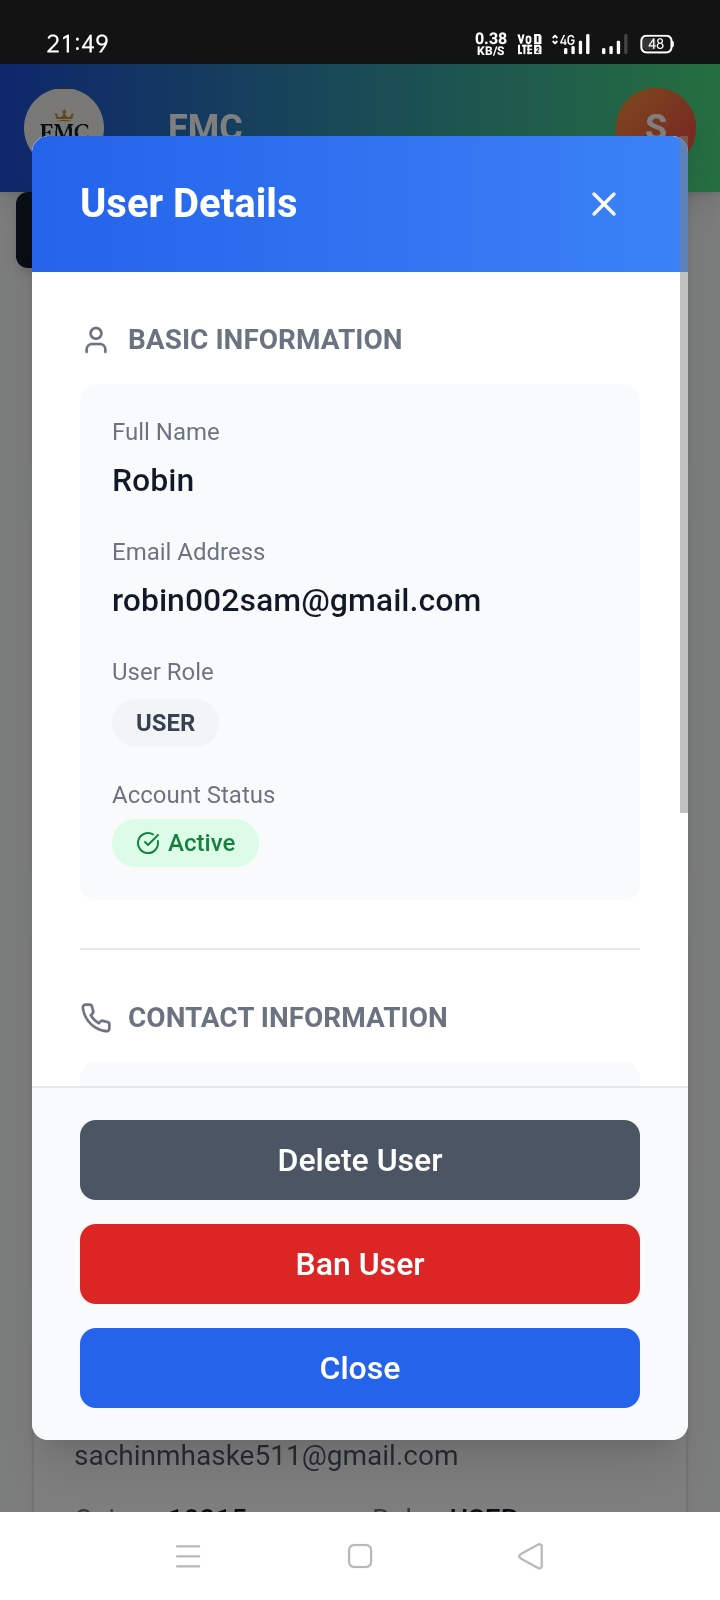Tap the battery indicator in status bar
The width and height of the screenshot is (720, 1600).
click(x=657, y=44)
